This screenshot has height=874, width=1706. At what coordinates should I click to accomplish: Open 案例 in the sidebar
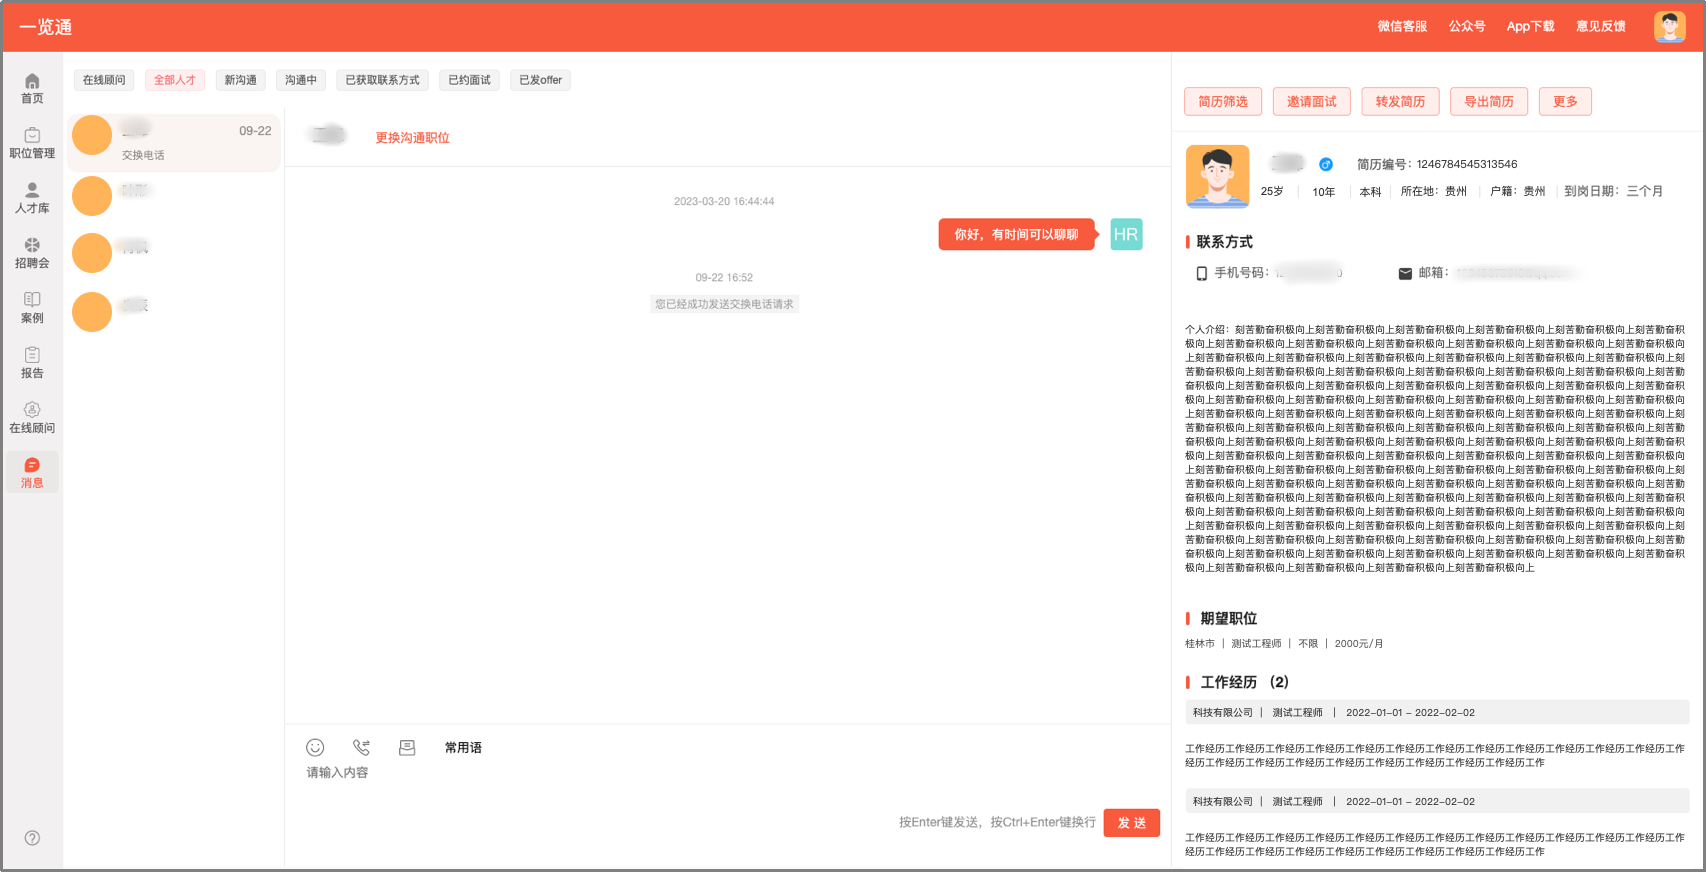click(32, 309)
